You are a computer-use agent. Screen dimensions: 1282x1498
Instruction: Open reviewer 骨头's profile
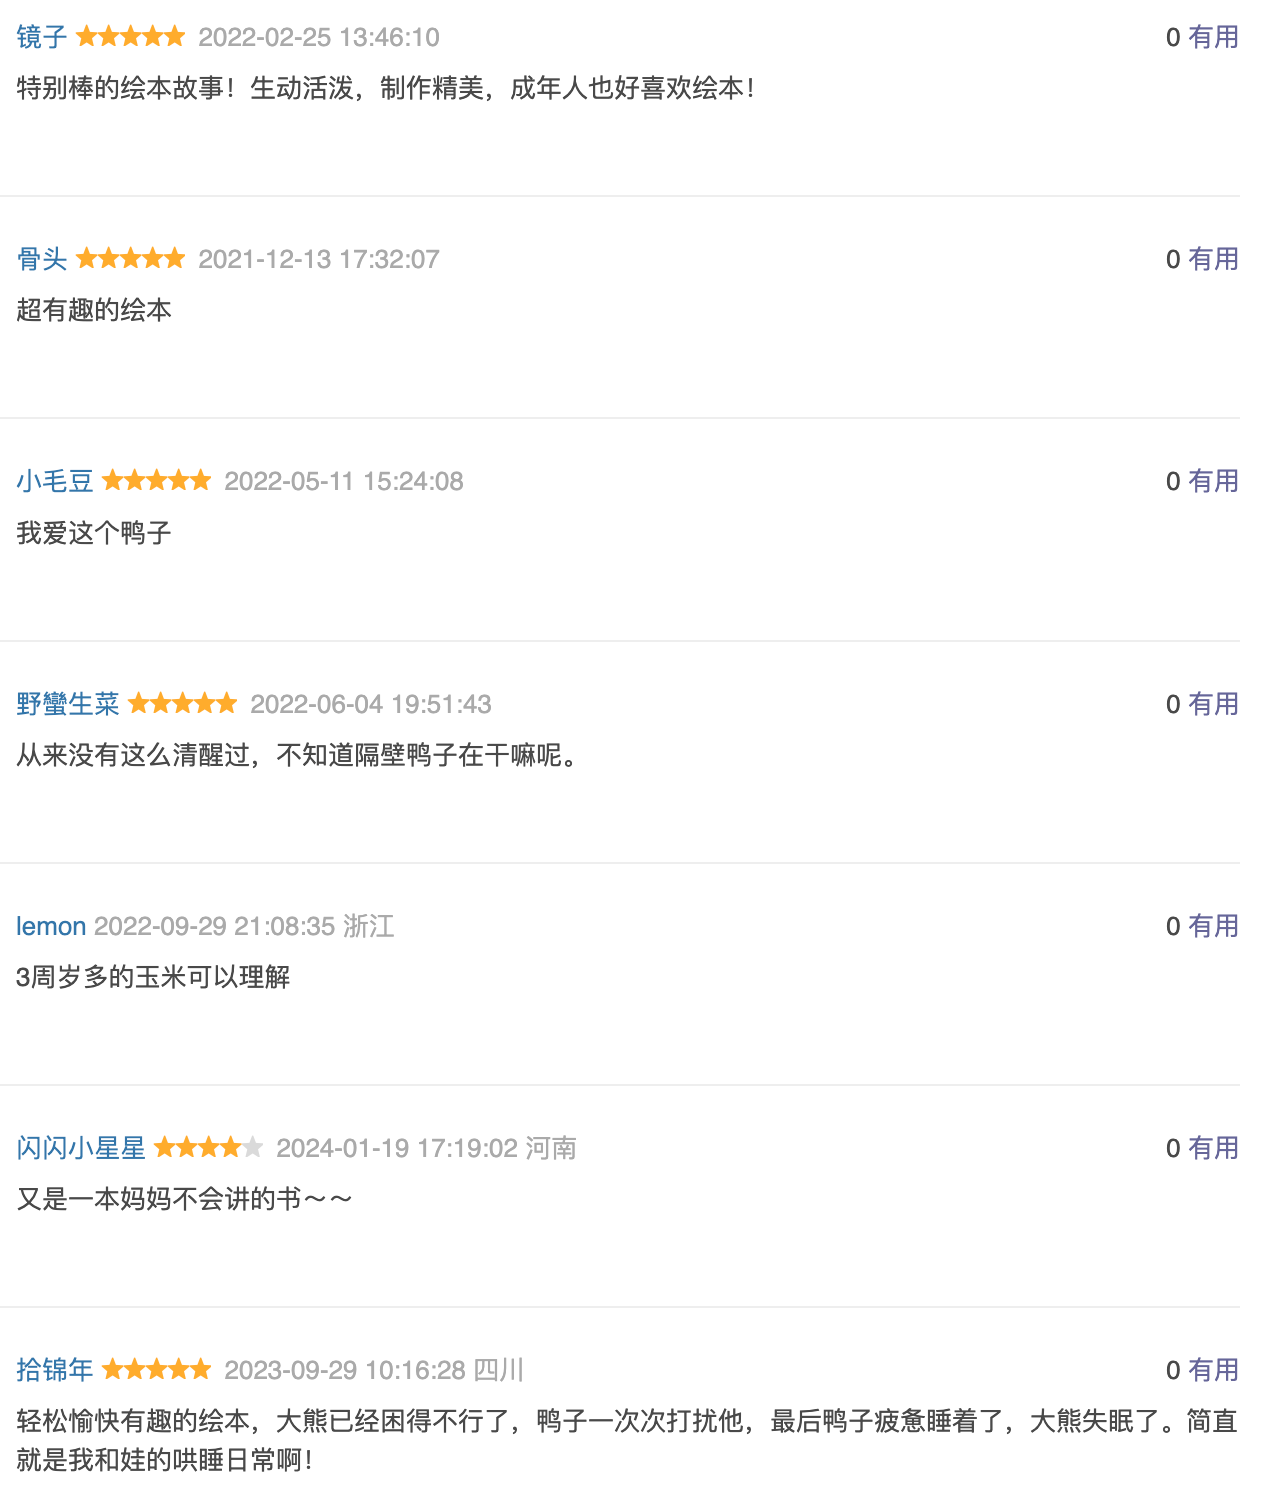pos(42,259)
